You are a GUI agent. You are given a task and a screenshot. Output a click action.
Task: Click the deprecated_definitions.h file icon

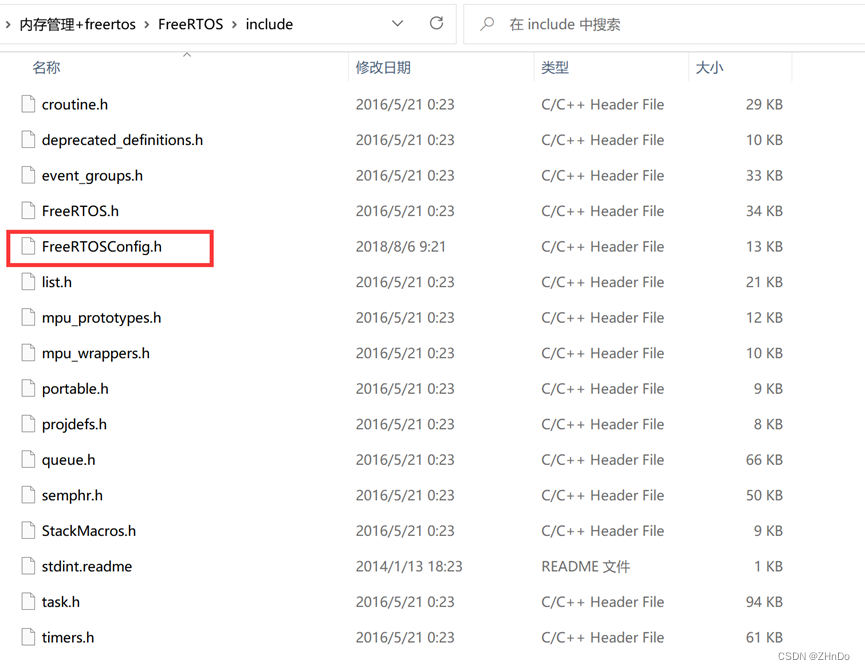point(28,140)
